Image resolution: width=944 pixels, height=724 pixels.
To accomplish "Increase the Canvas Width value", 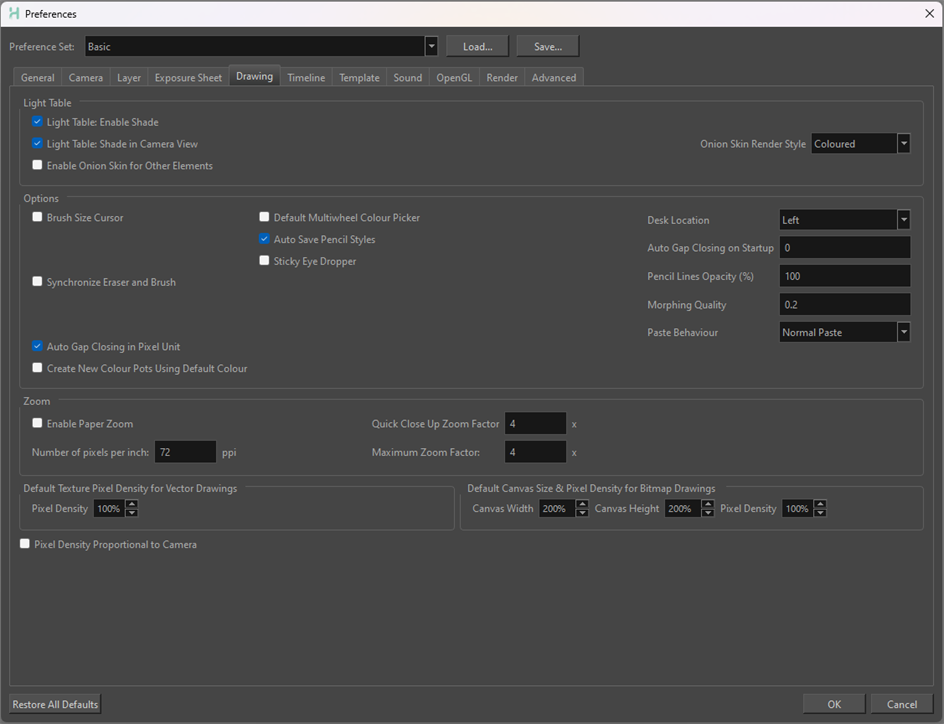I will click(x=582, y=504).
